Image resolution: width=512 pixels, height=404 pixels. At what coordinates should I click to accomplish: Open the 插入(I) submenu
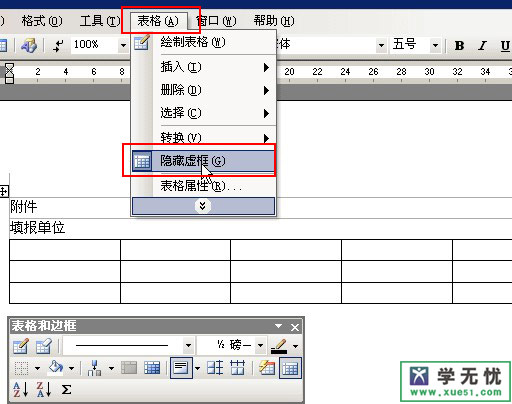(204, 67)
